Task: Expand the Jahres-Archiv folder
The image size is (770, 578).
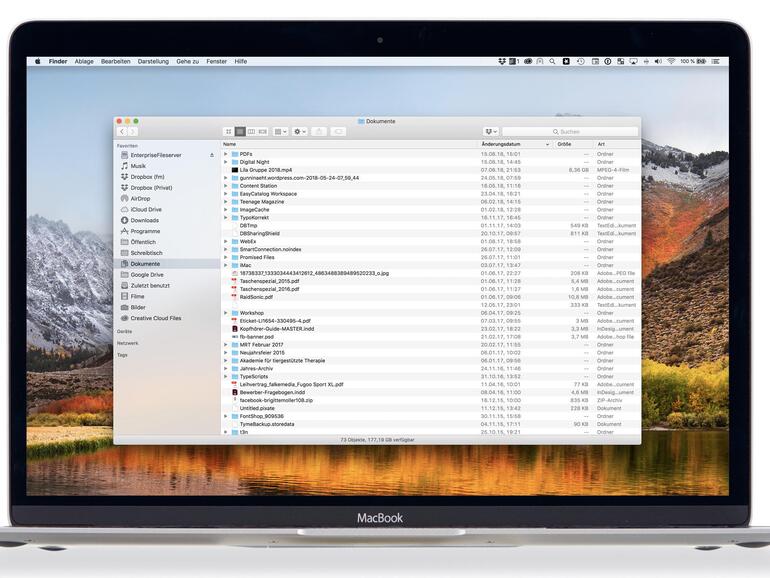Action: pos(226,368)
